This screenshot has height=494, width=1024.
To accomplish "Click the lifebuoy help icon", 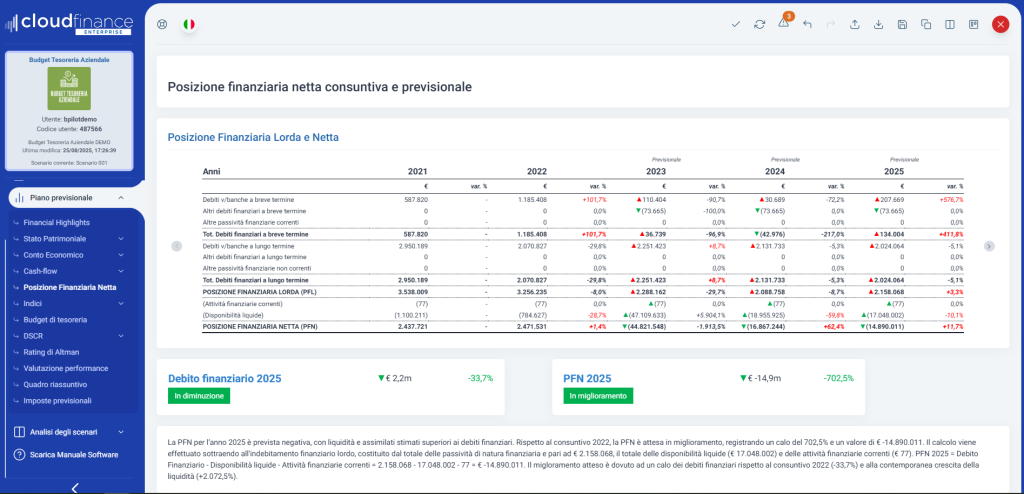I will tap(163, 24).
